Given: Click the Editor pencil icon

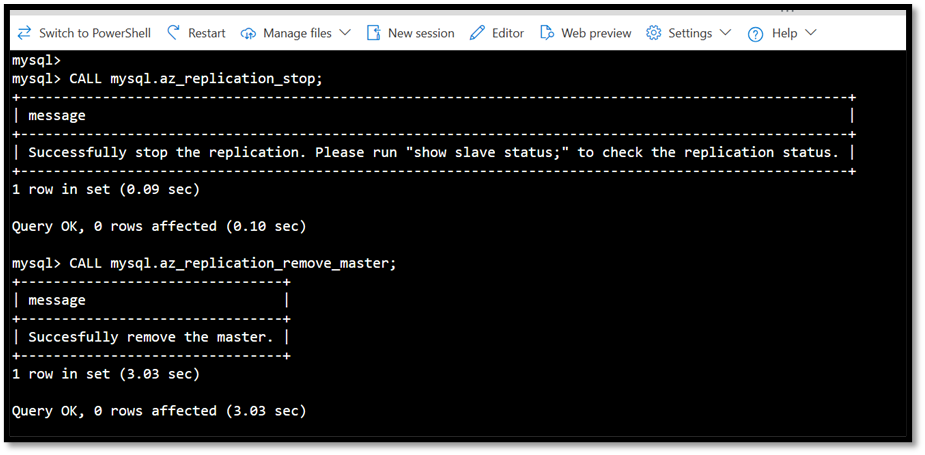Looking at the screenshot, I should click(477, 33).
